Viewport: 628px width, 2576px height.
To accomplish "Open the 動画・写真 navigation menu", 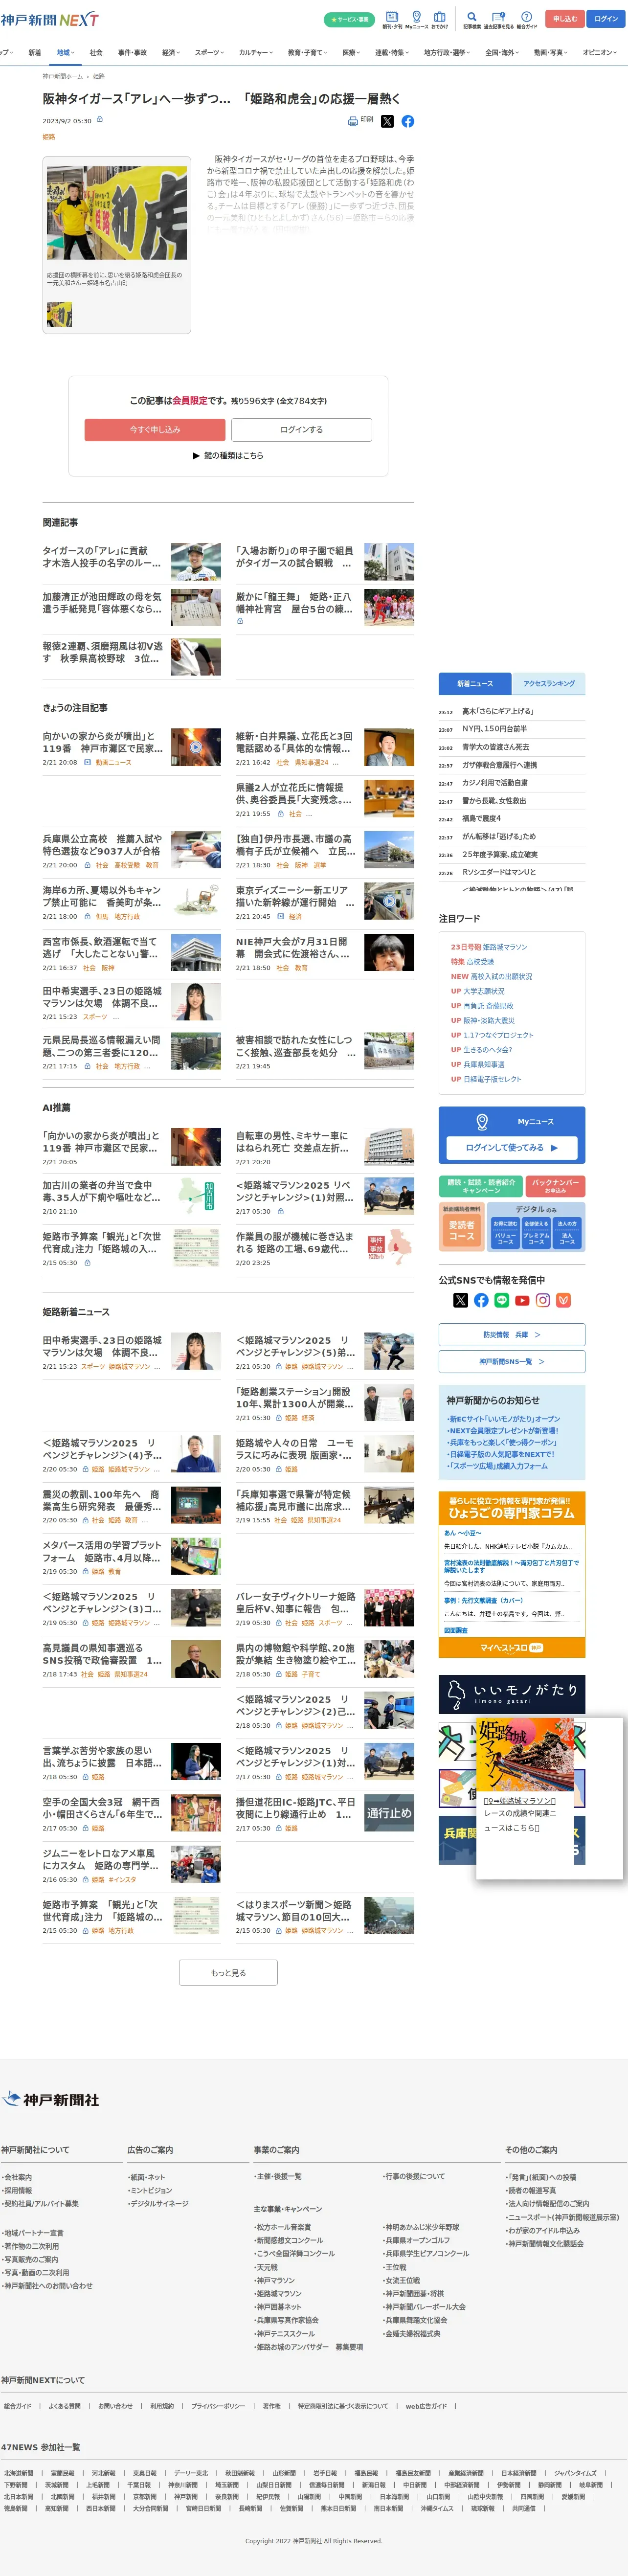I will tap(551, 52).
